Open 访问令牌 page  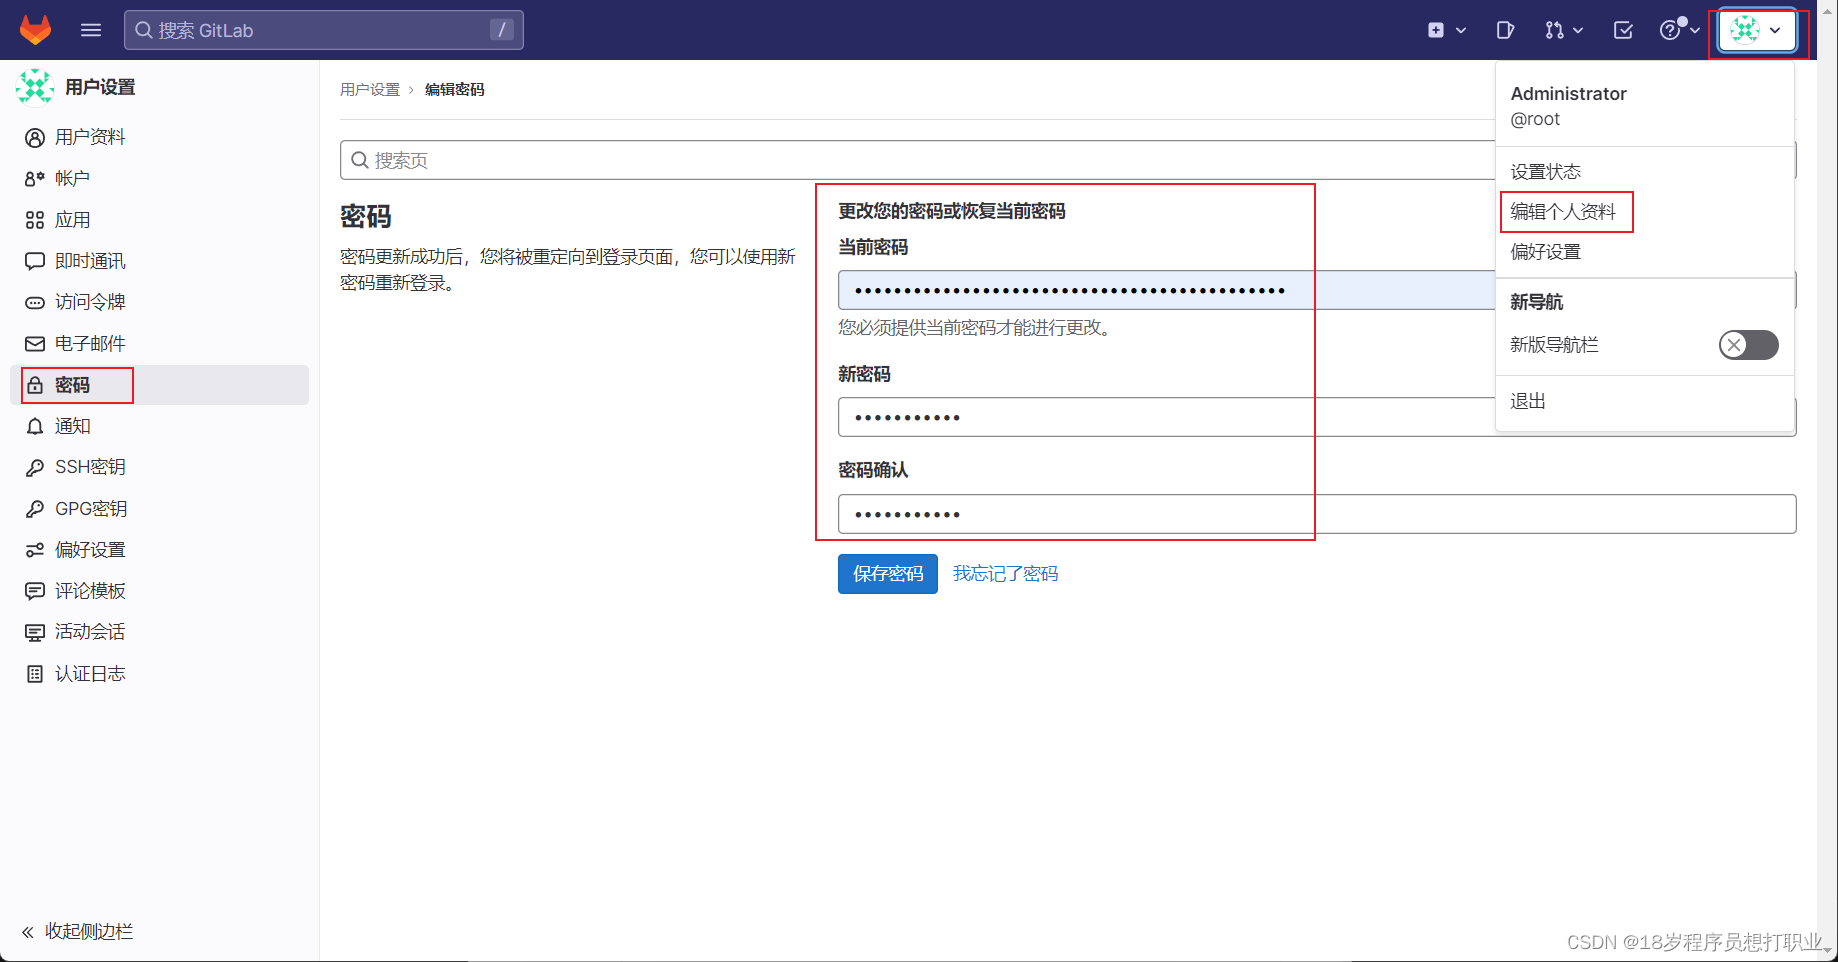(x=160, y=302)
